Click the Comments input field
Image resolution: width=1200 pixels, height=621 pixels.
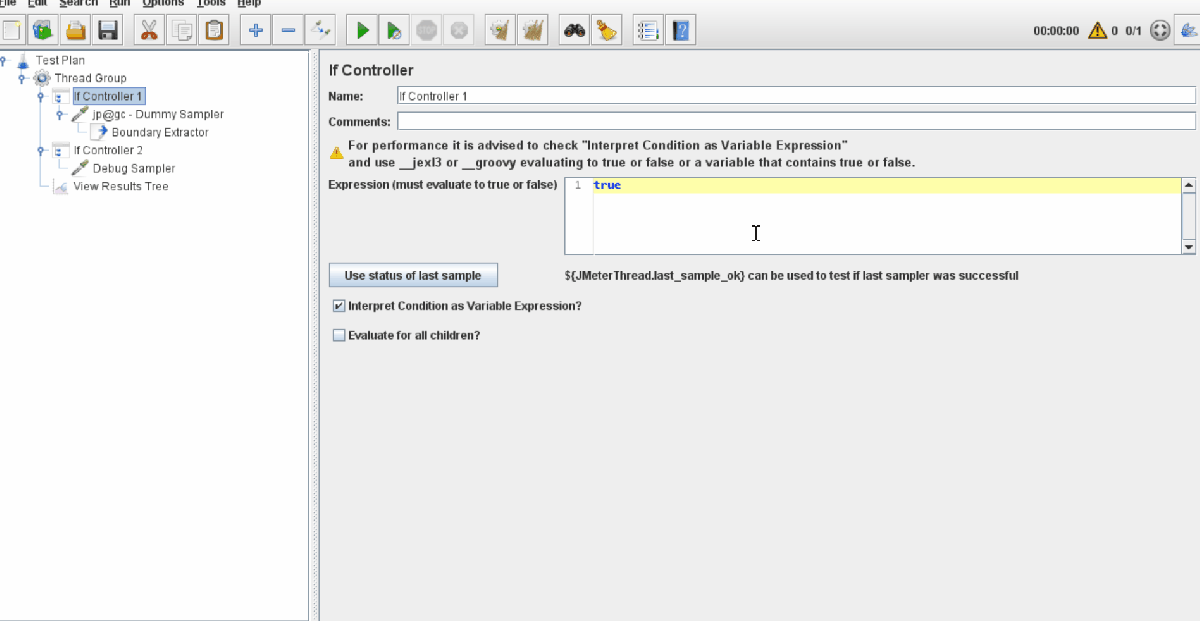click(796, 121)
